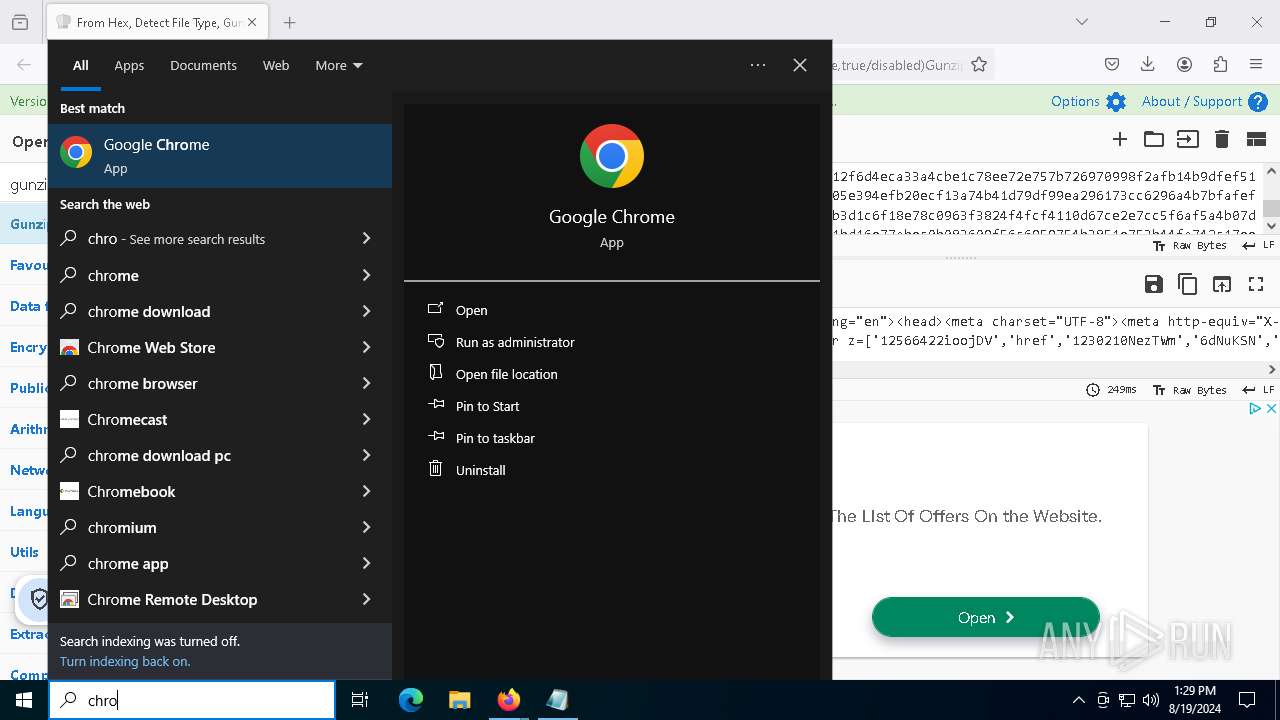
Task: Expand the 'chrome' suggestion arrow
Action: pos(366,274)
